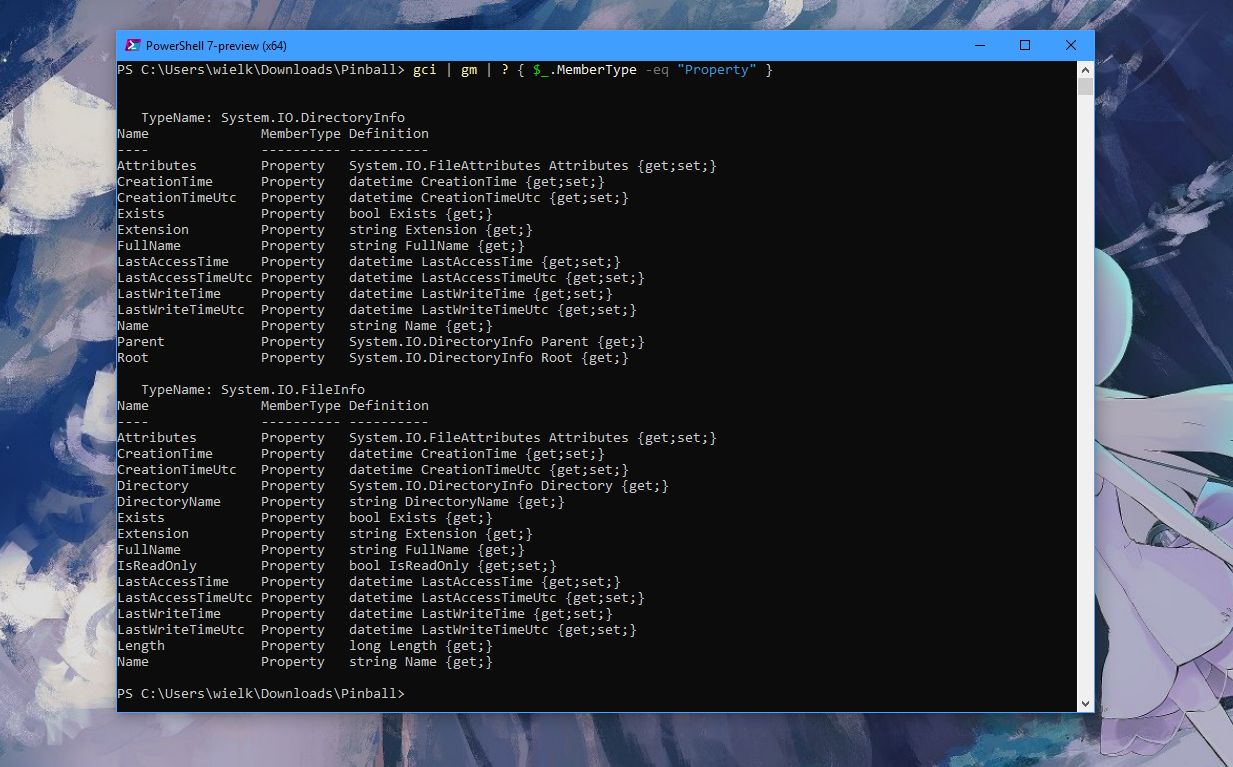Click 'bool Exists {get;}' under DirectoryInfo
This screenshot has height=767, width=1233.
(421, 214)
